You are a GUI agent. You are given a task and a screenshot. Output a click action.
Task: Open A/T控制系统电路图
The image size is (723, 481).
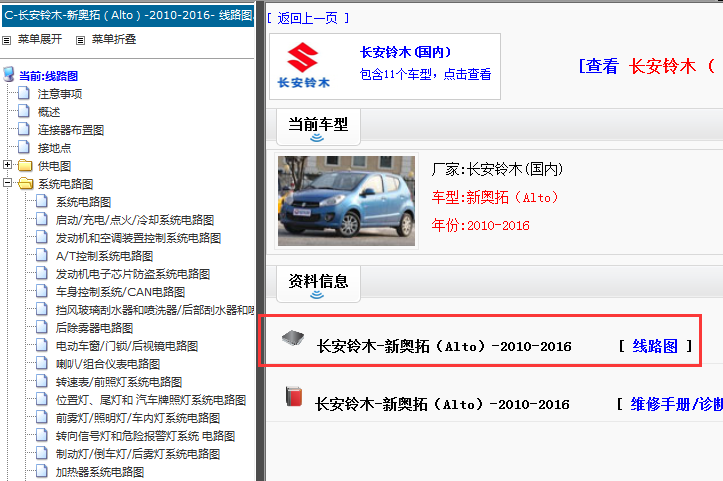point(104,256)
